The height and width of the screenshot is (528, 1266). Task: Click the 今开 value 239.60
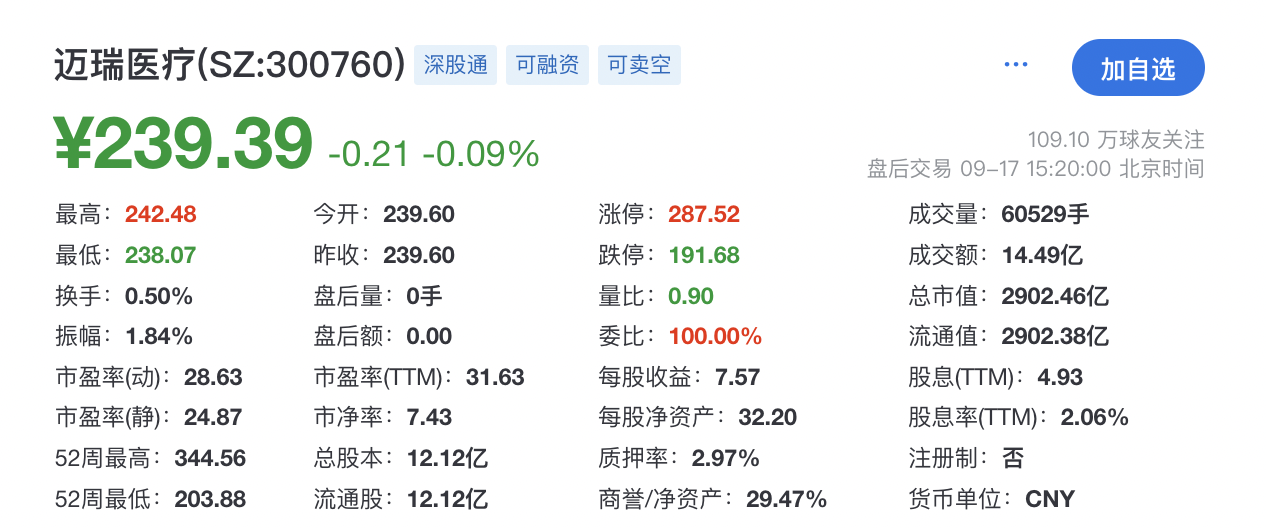pos(419,214)
